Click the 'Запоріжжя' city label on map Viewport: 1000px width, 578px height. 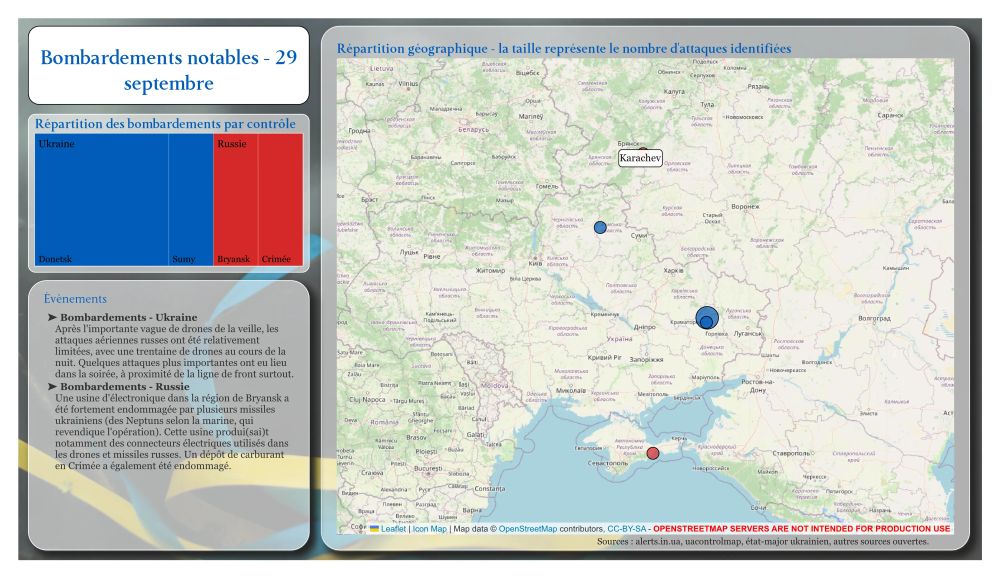click(647, 360)
